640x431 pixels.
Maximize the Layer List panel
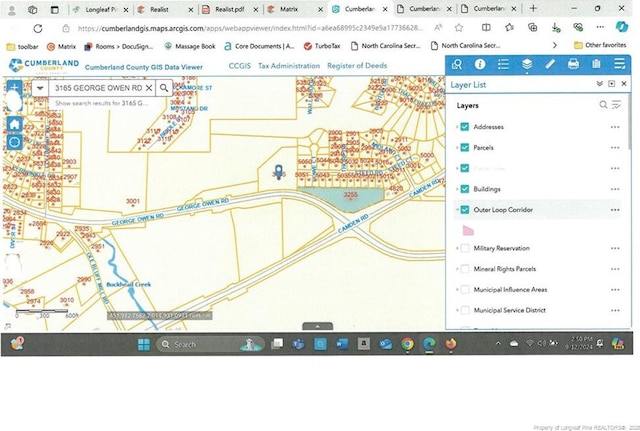coord(611,84)
